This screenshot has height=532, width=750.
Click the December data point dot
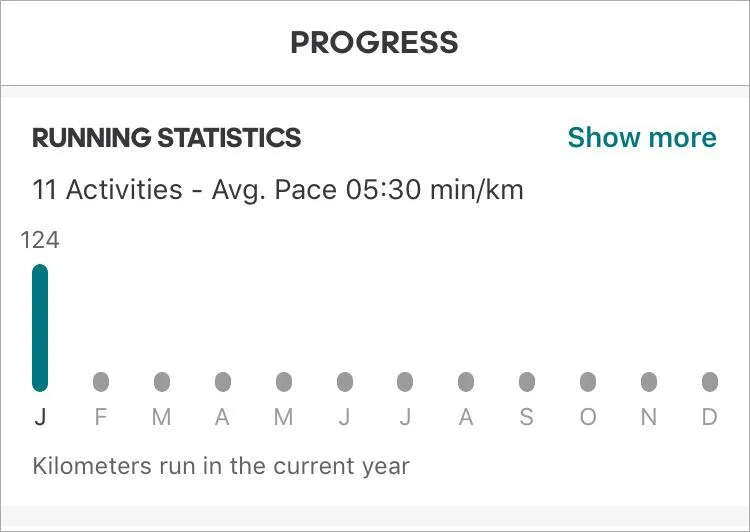pos(710,382)
